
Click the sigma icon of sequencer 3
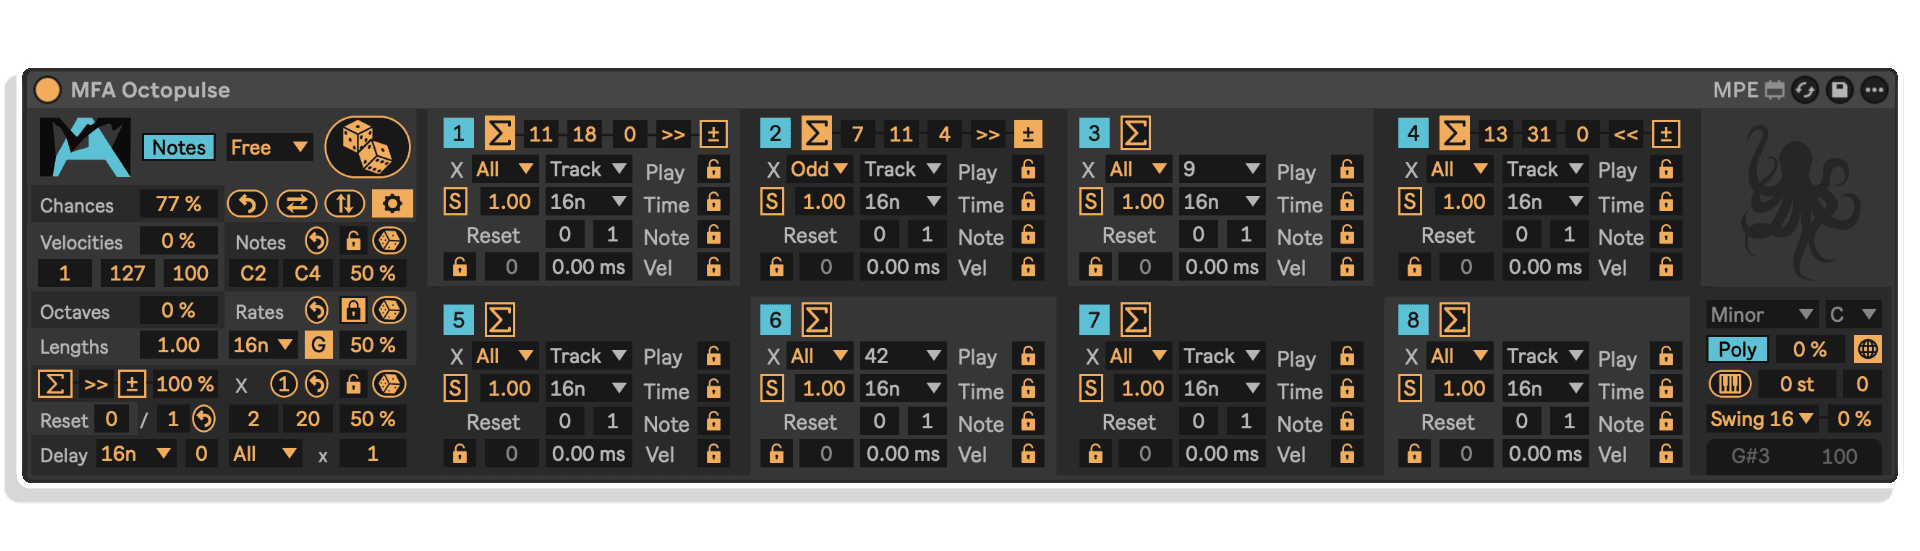[1135, 133]
